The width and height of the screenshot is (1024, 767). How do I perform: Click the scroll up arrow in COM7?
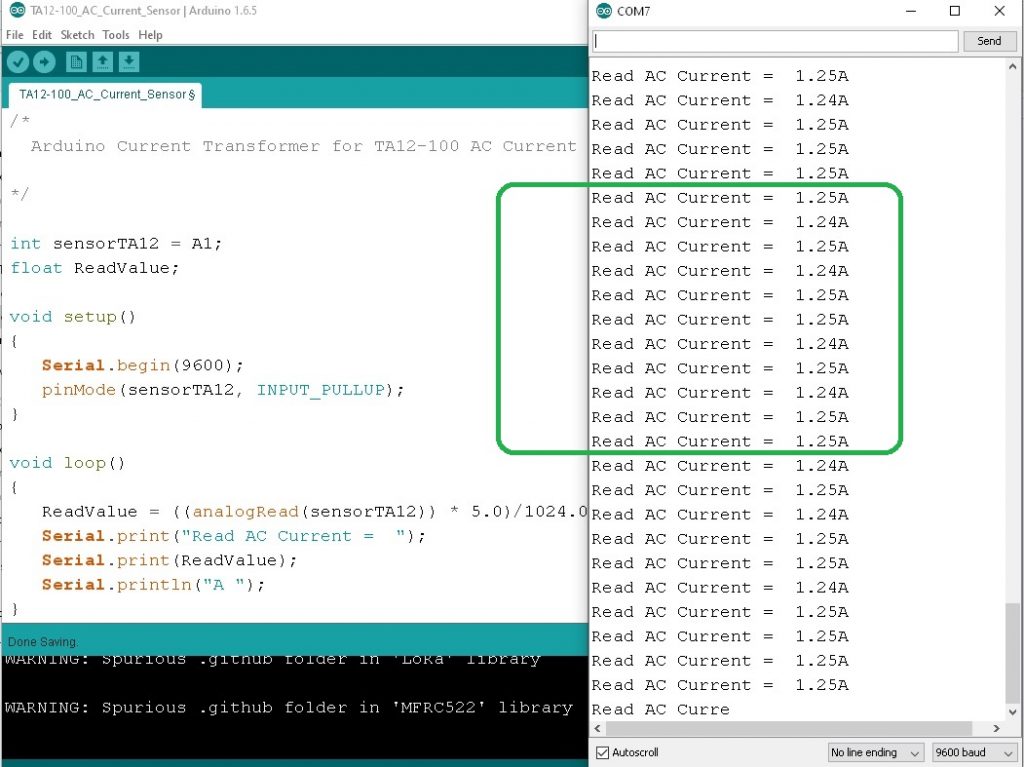click(x=1012, y=67)
